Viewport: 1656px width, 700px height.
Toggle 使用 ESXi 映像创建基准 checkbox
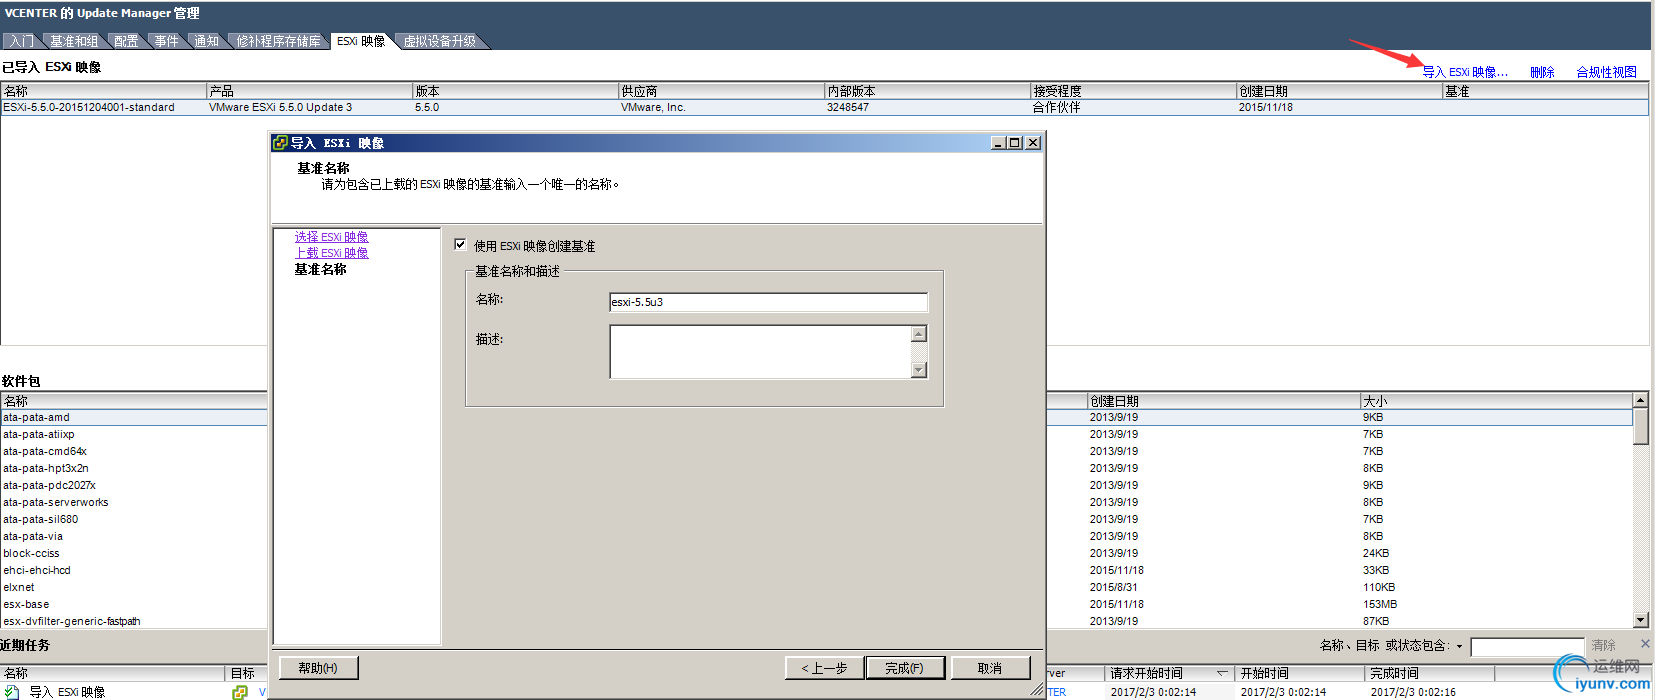tap(460, 244)
